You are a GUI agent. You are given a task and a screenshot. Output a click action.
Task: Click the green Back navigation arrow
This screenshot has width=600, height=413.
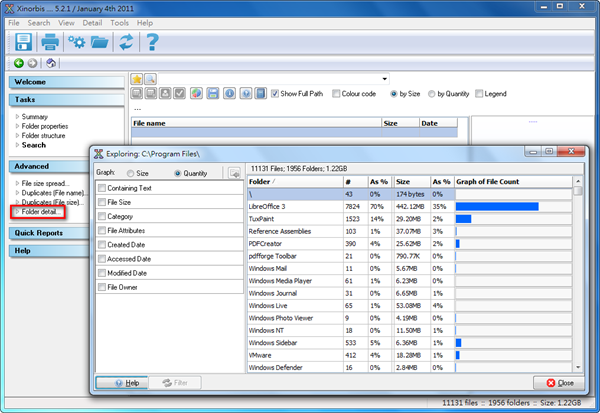click(19, 63)
